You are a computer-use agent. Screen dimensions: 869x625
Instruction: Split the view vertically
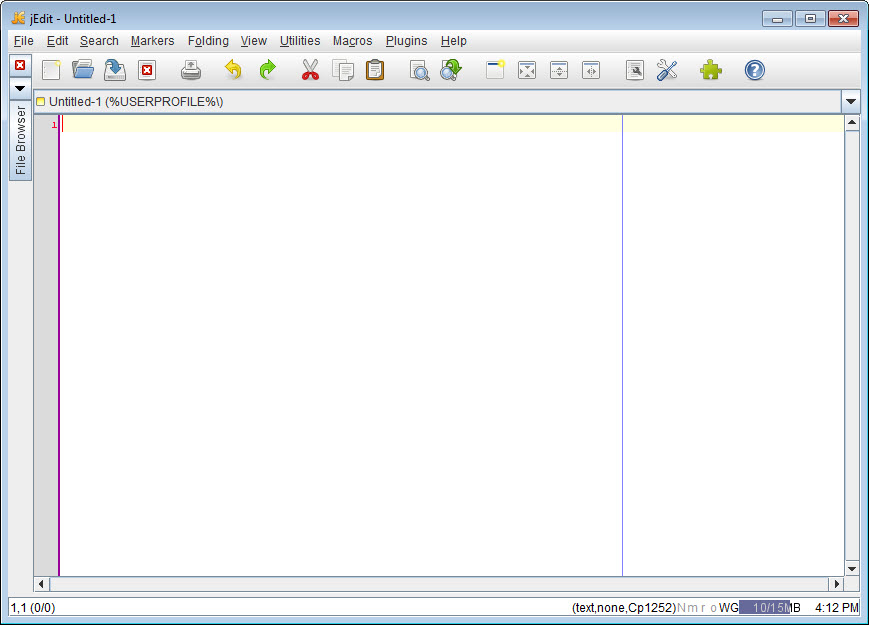591,70
